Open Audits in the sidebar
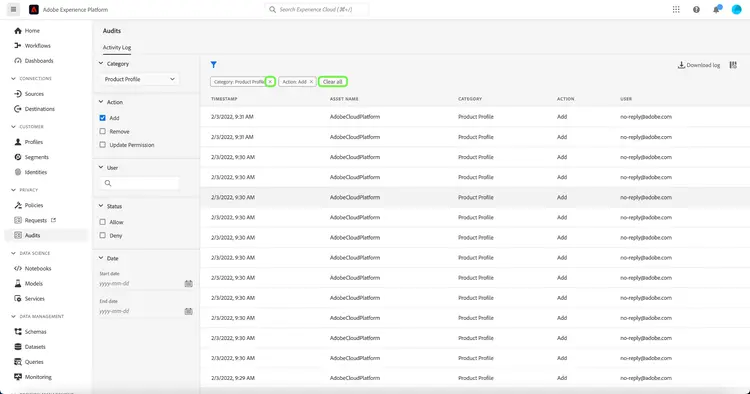 (x=46, y=235)
